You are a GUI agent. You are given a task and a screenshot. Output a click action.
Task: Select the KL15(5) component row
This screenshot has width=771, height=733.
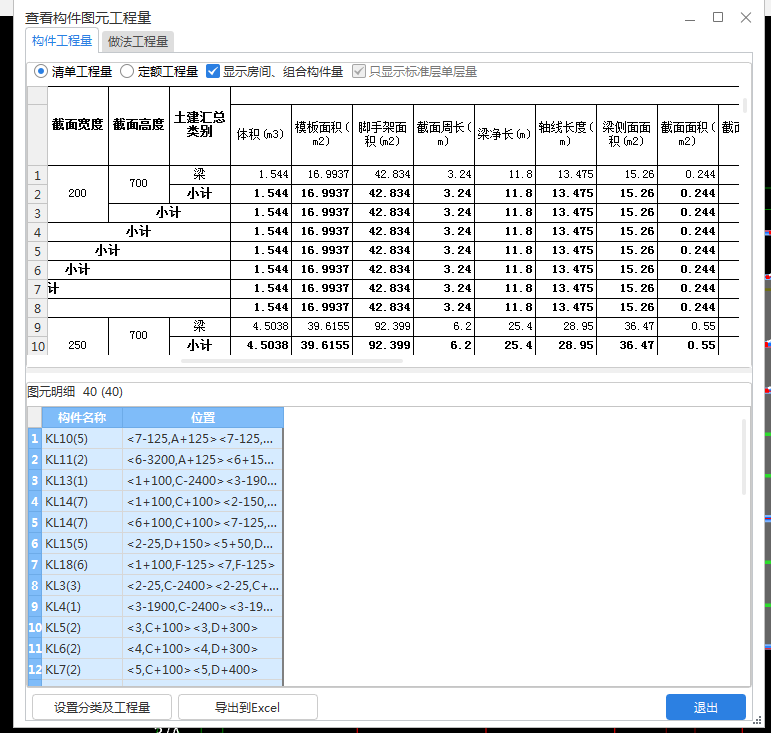point(155,544)
